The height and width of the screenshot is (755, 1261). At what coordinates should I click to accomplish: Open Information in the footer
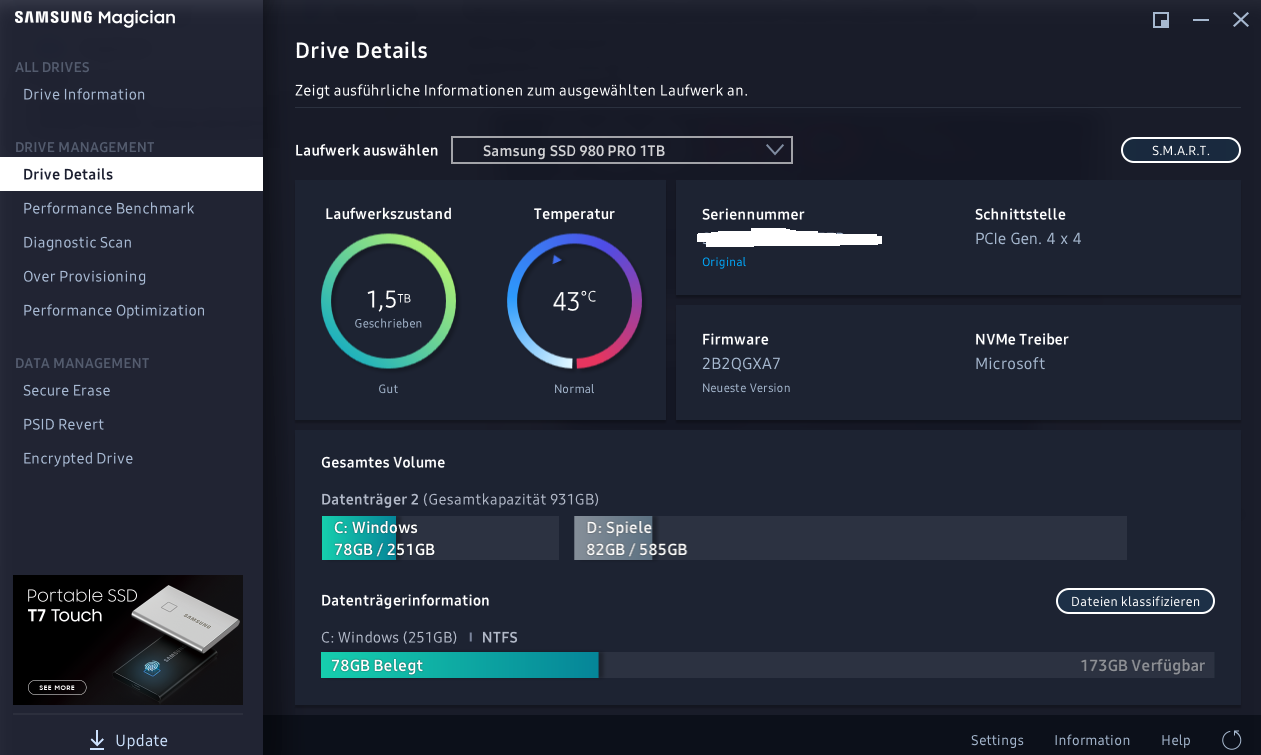pos(1092,740)
